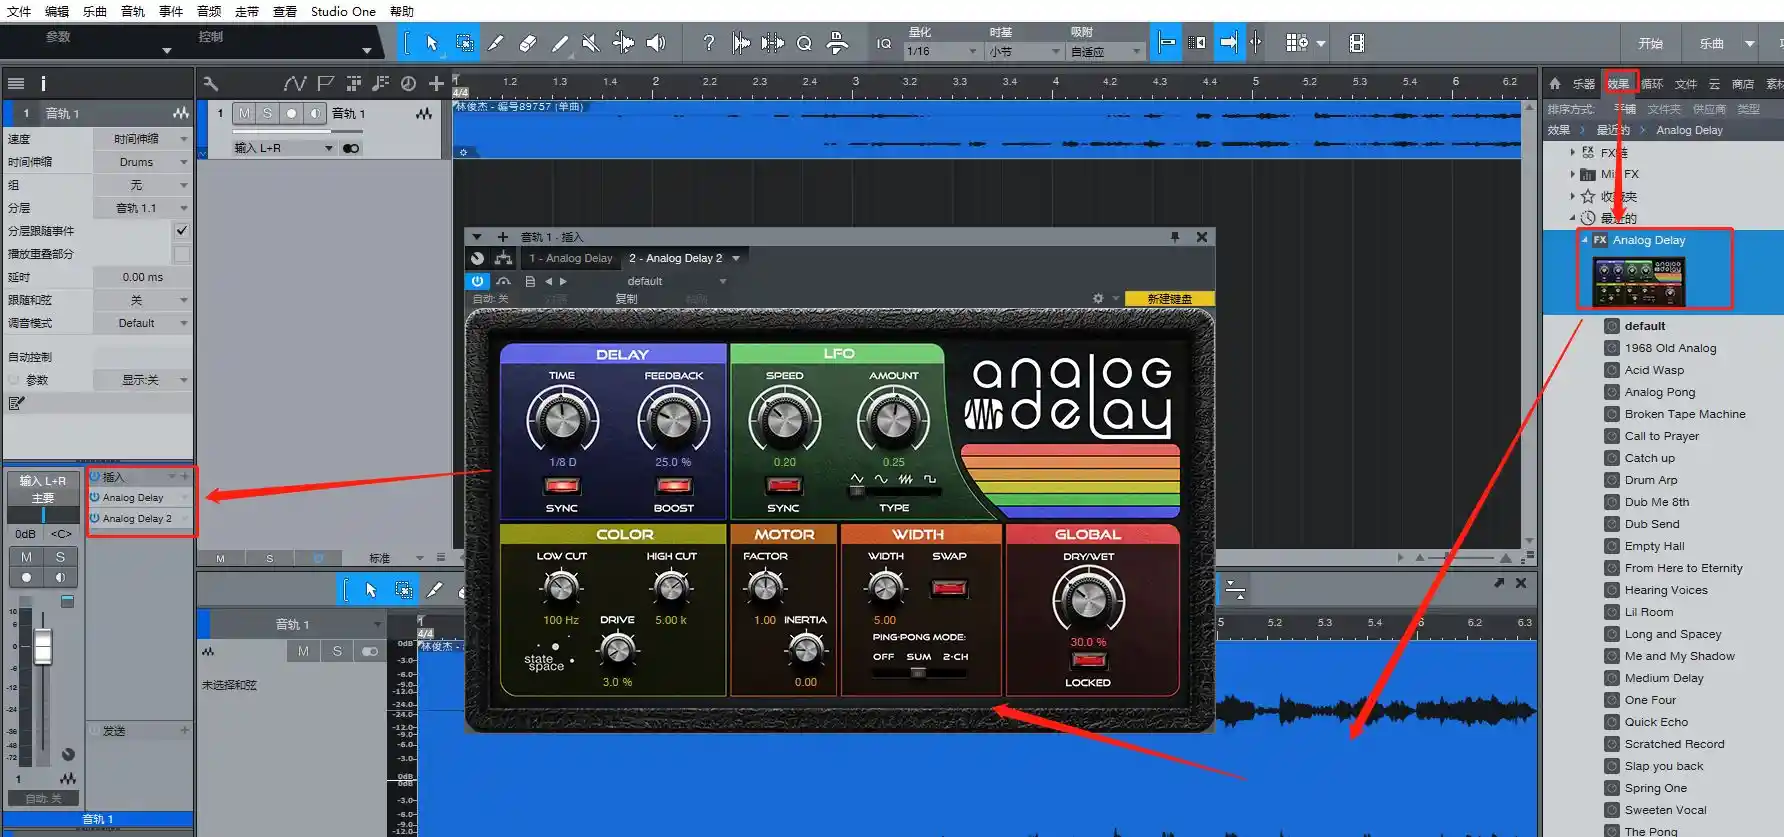
Task: Click the question mark help icon
Action: click(x=709, y=43)
